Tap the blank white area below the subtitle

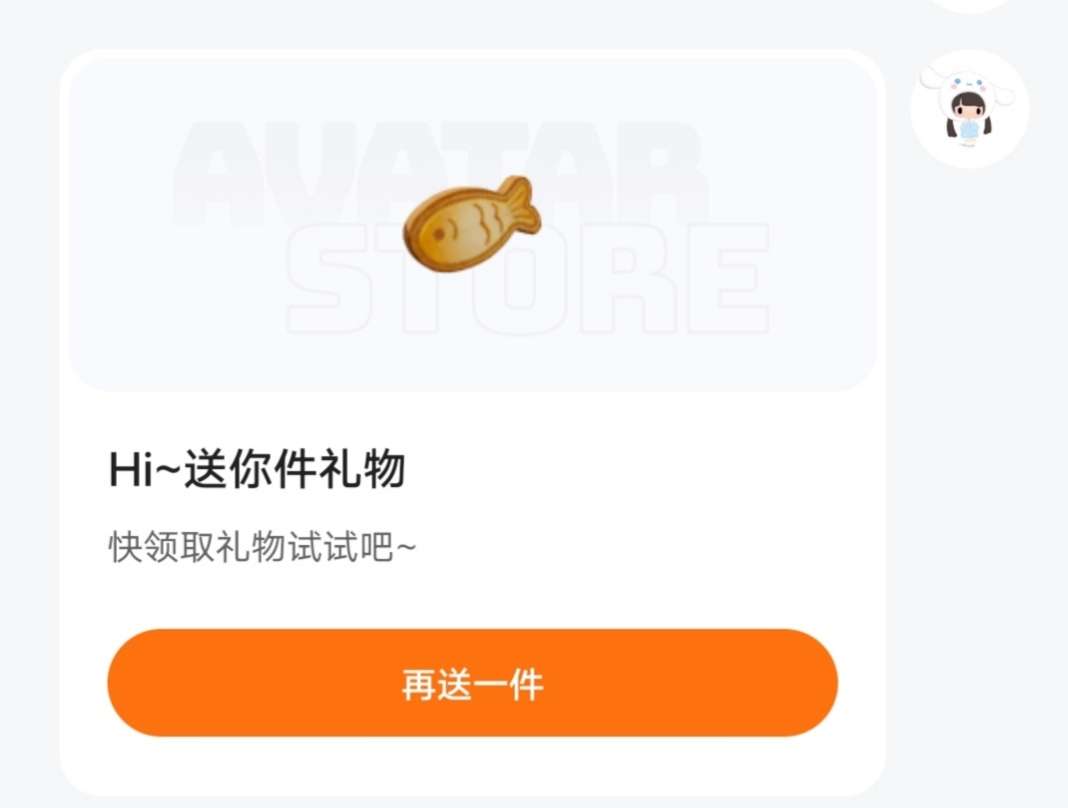[473, 596]
